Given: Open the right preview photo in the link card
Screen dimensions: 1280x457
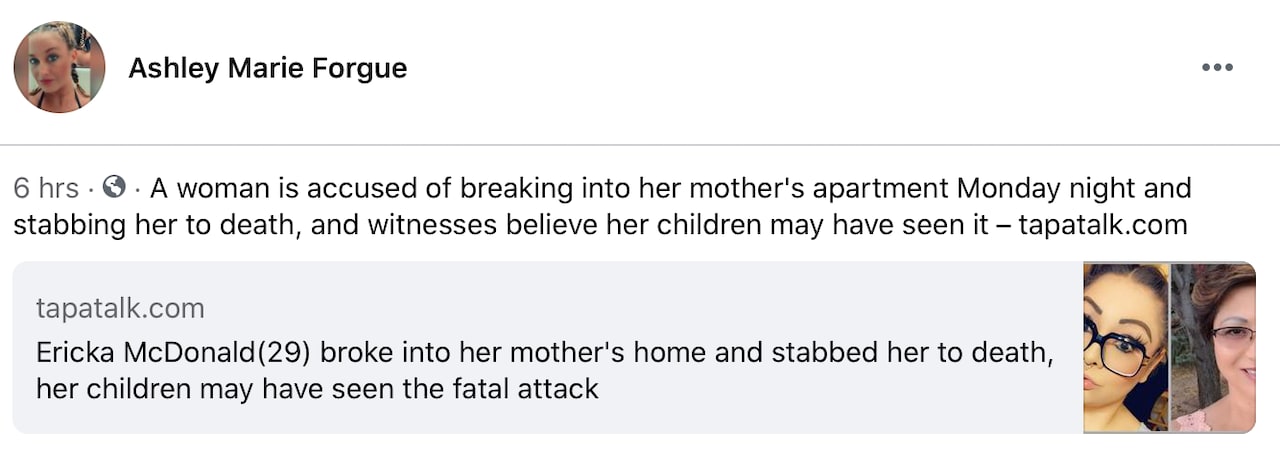Looking at the screenshot, I should [x=1213, y=347].
